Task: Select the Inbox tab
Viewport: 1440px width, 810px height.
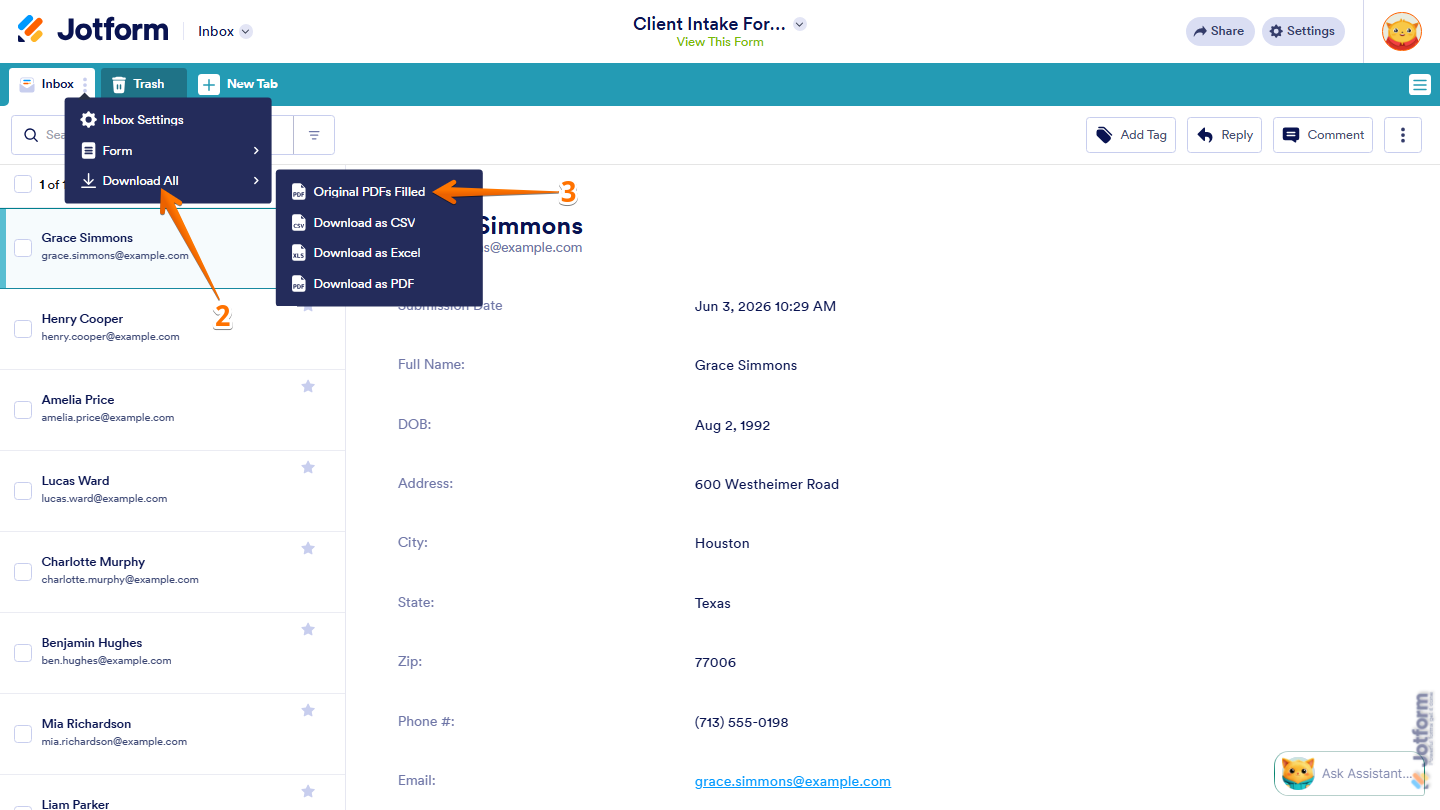Action: 46,84
